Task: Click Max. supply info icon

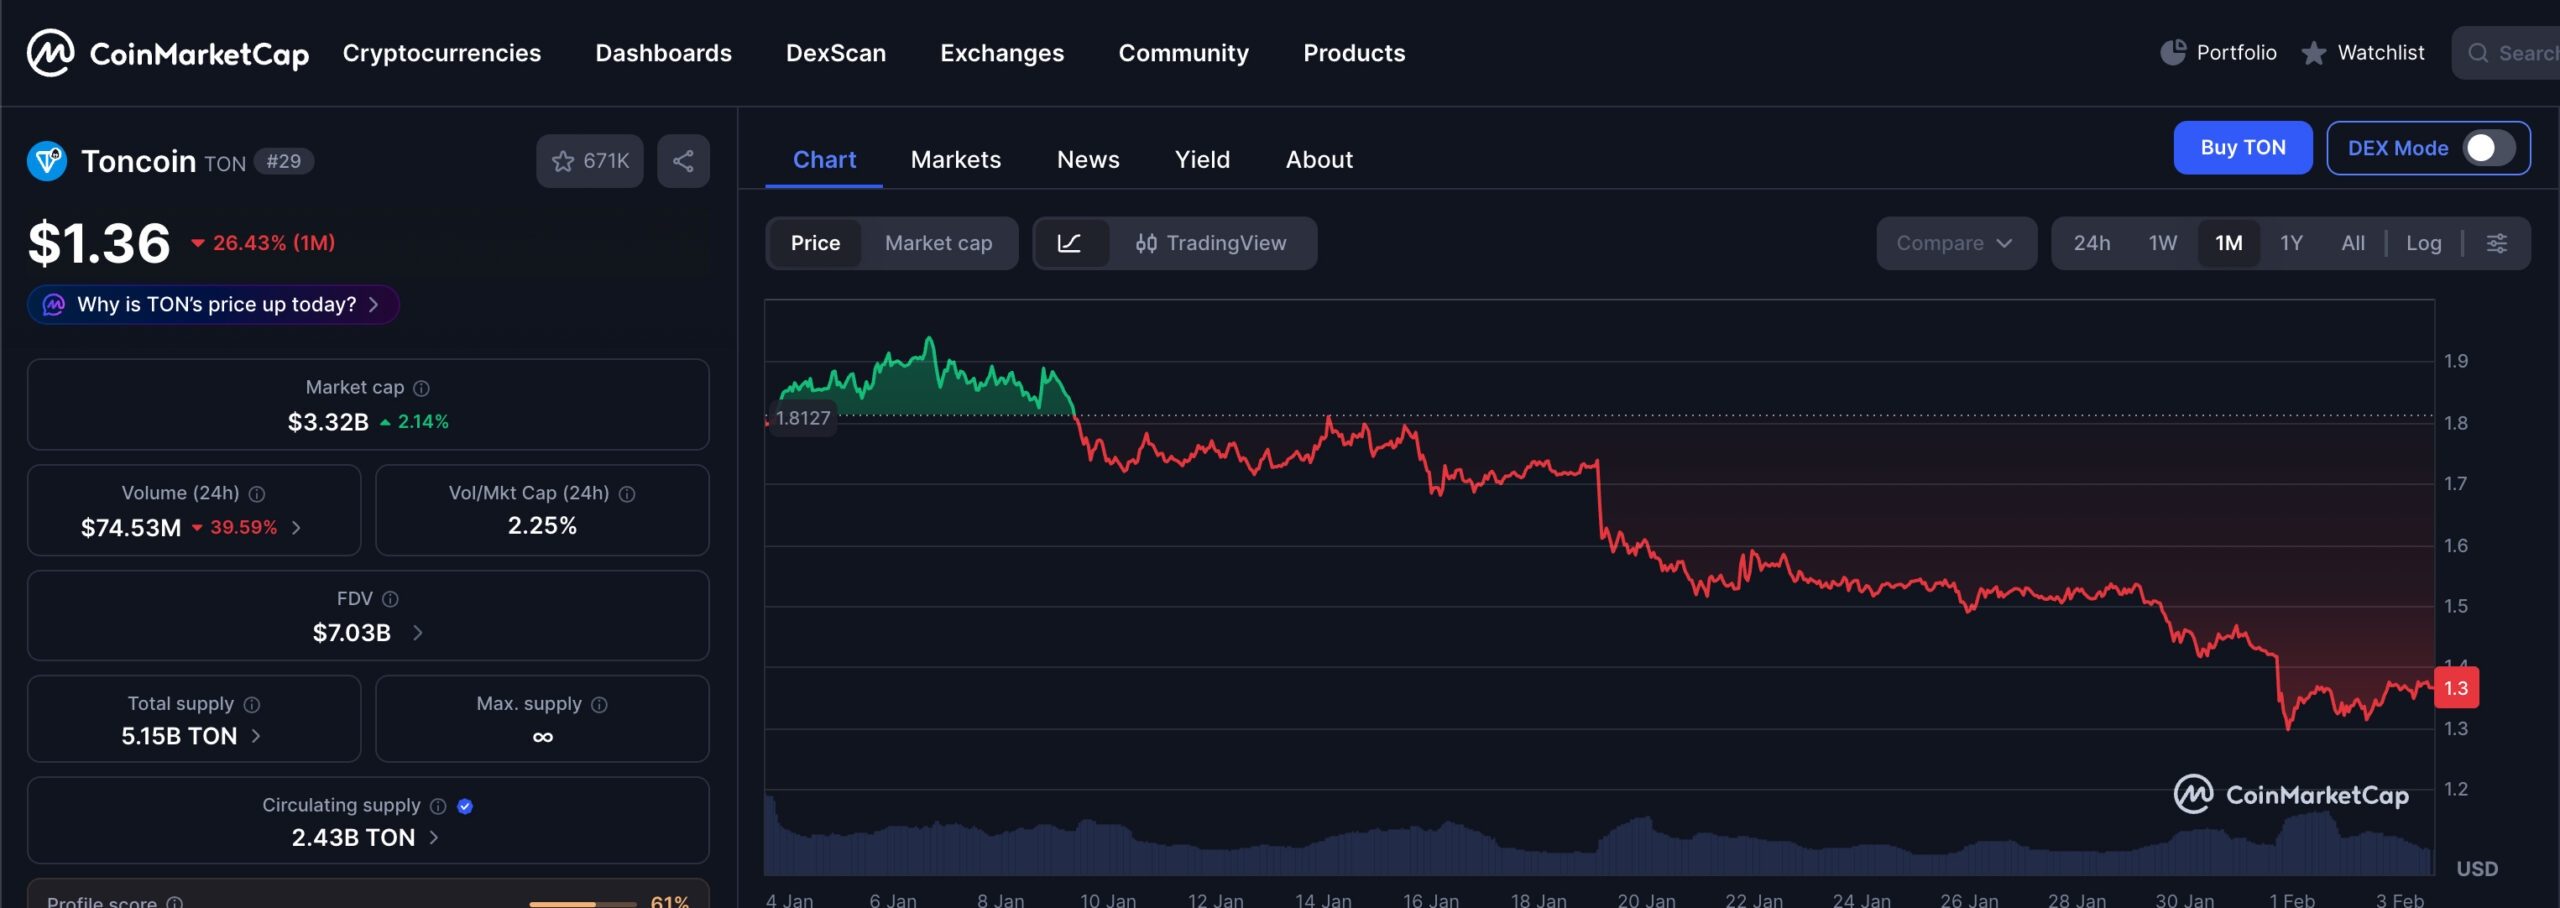Action: pyautogui.click(x=599, y=705)
